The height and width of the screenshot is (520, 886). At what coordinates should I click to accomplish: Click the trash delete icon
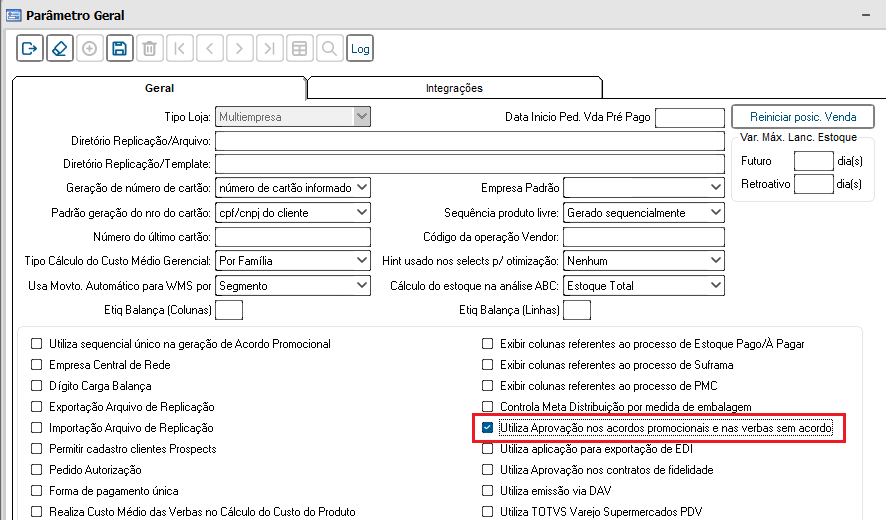pos(149,49)
